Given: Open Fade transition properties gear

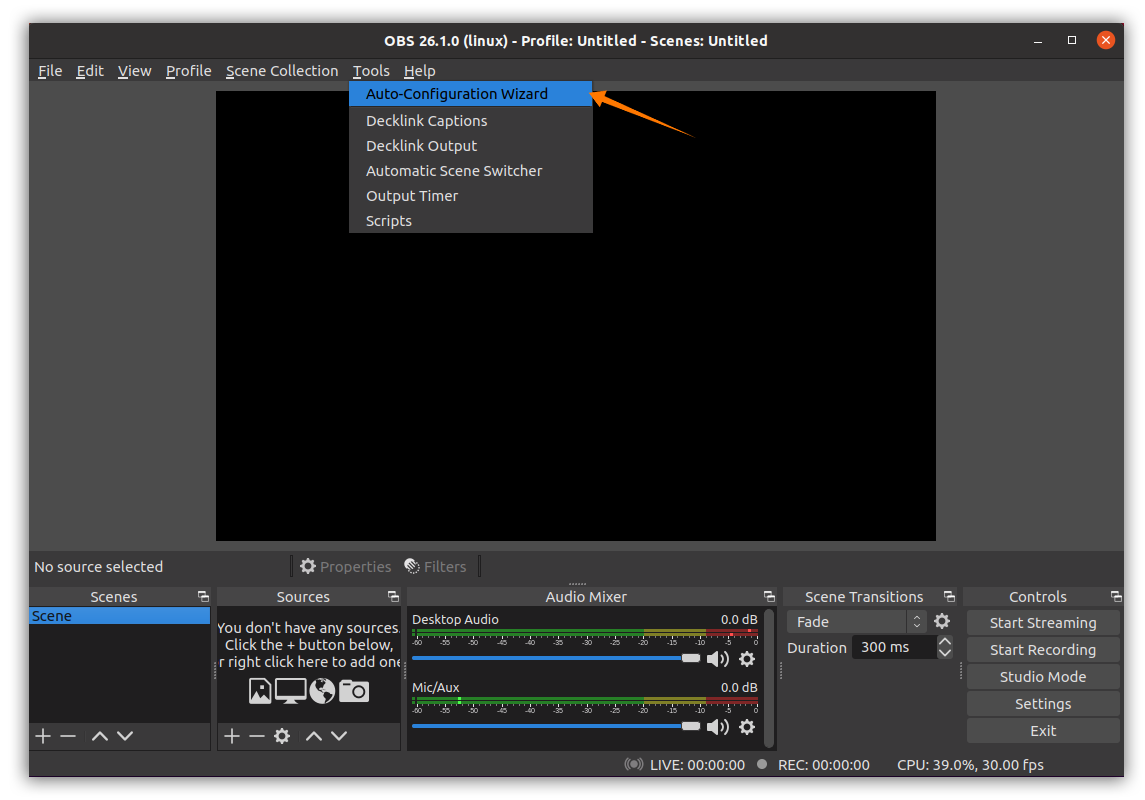Looking at the screenshot, I should [942, 621].
